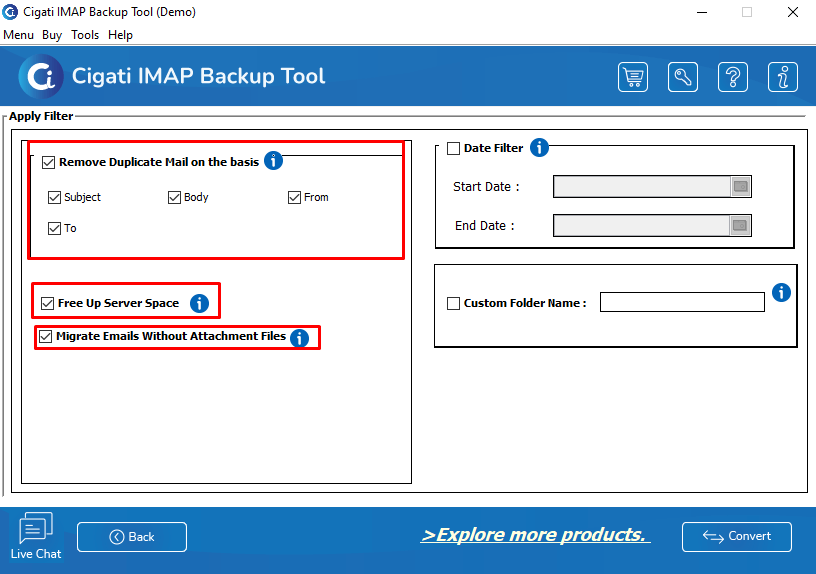Screen dimensions: 816x574
Task: Follow the Explore more products link
Action: pos(535,535)
